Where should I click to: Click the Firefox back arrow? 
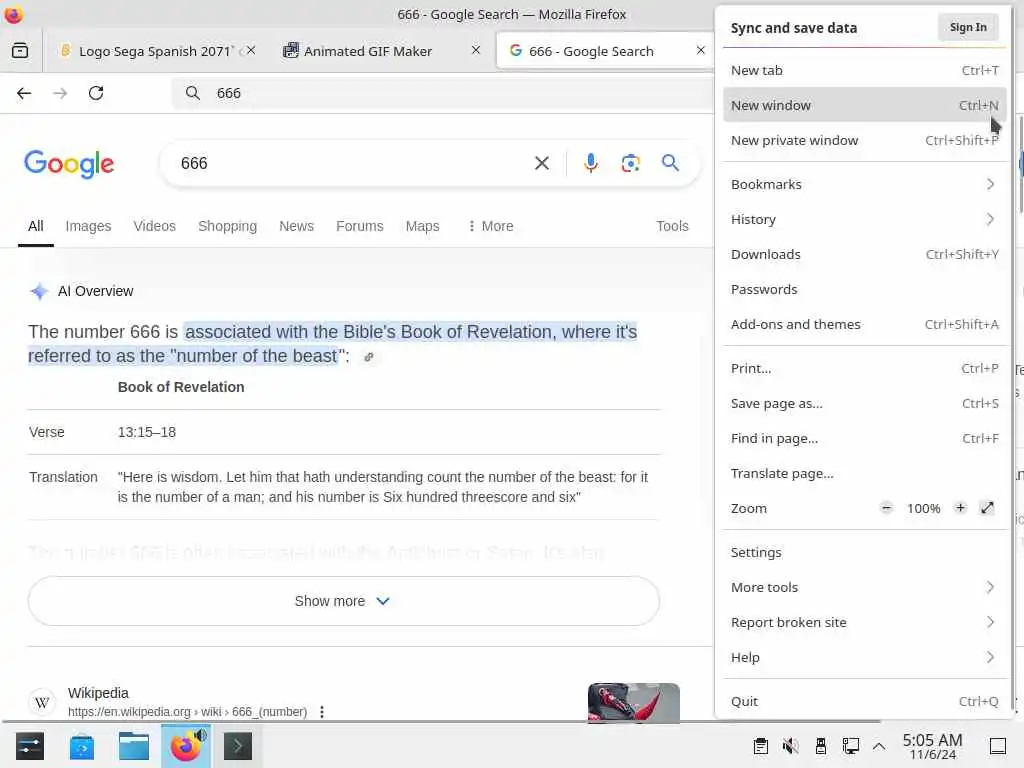pos(24,93)
